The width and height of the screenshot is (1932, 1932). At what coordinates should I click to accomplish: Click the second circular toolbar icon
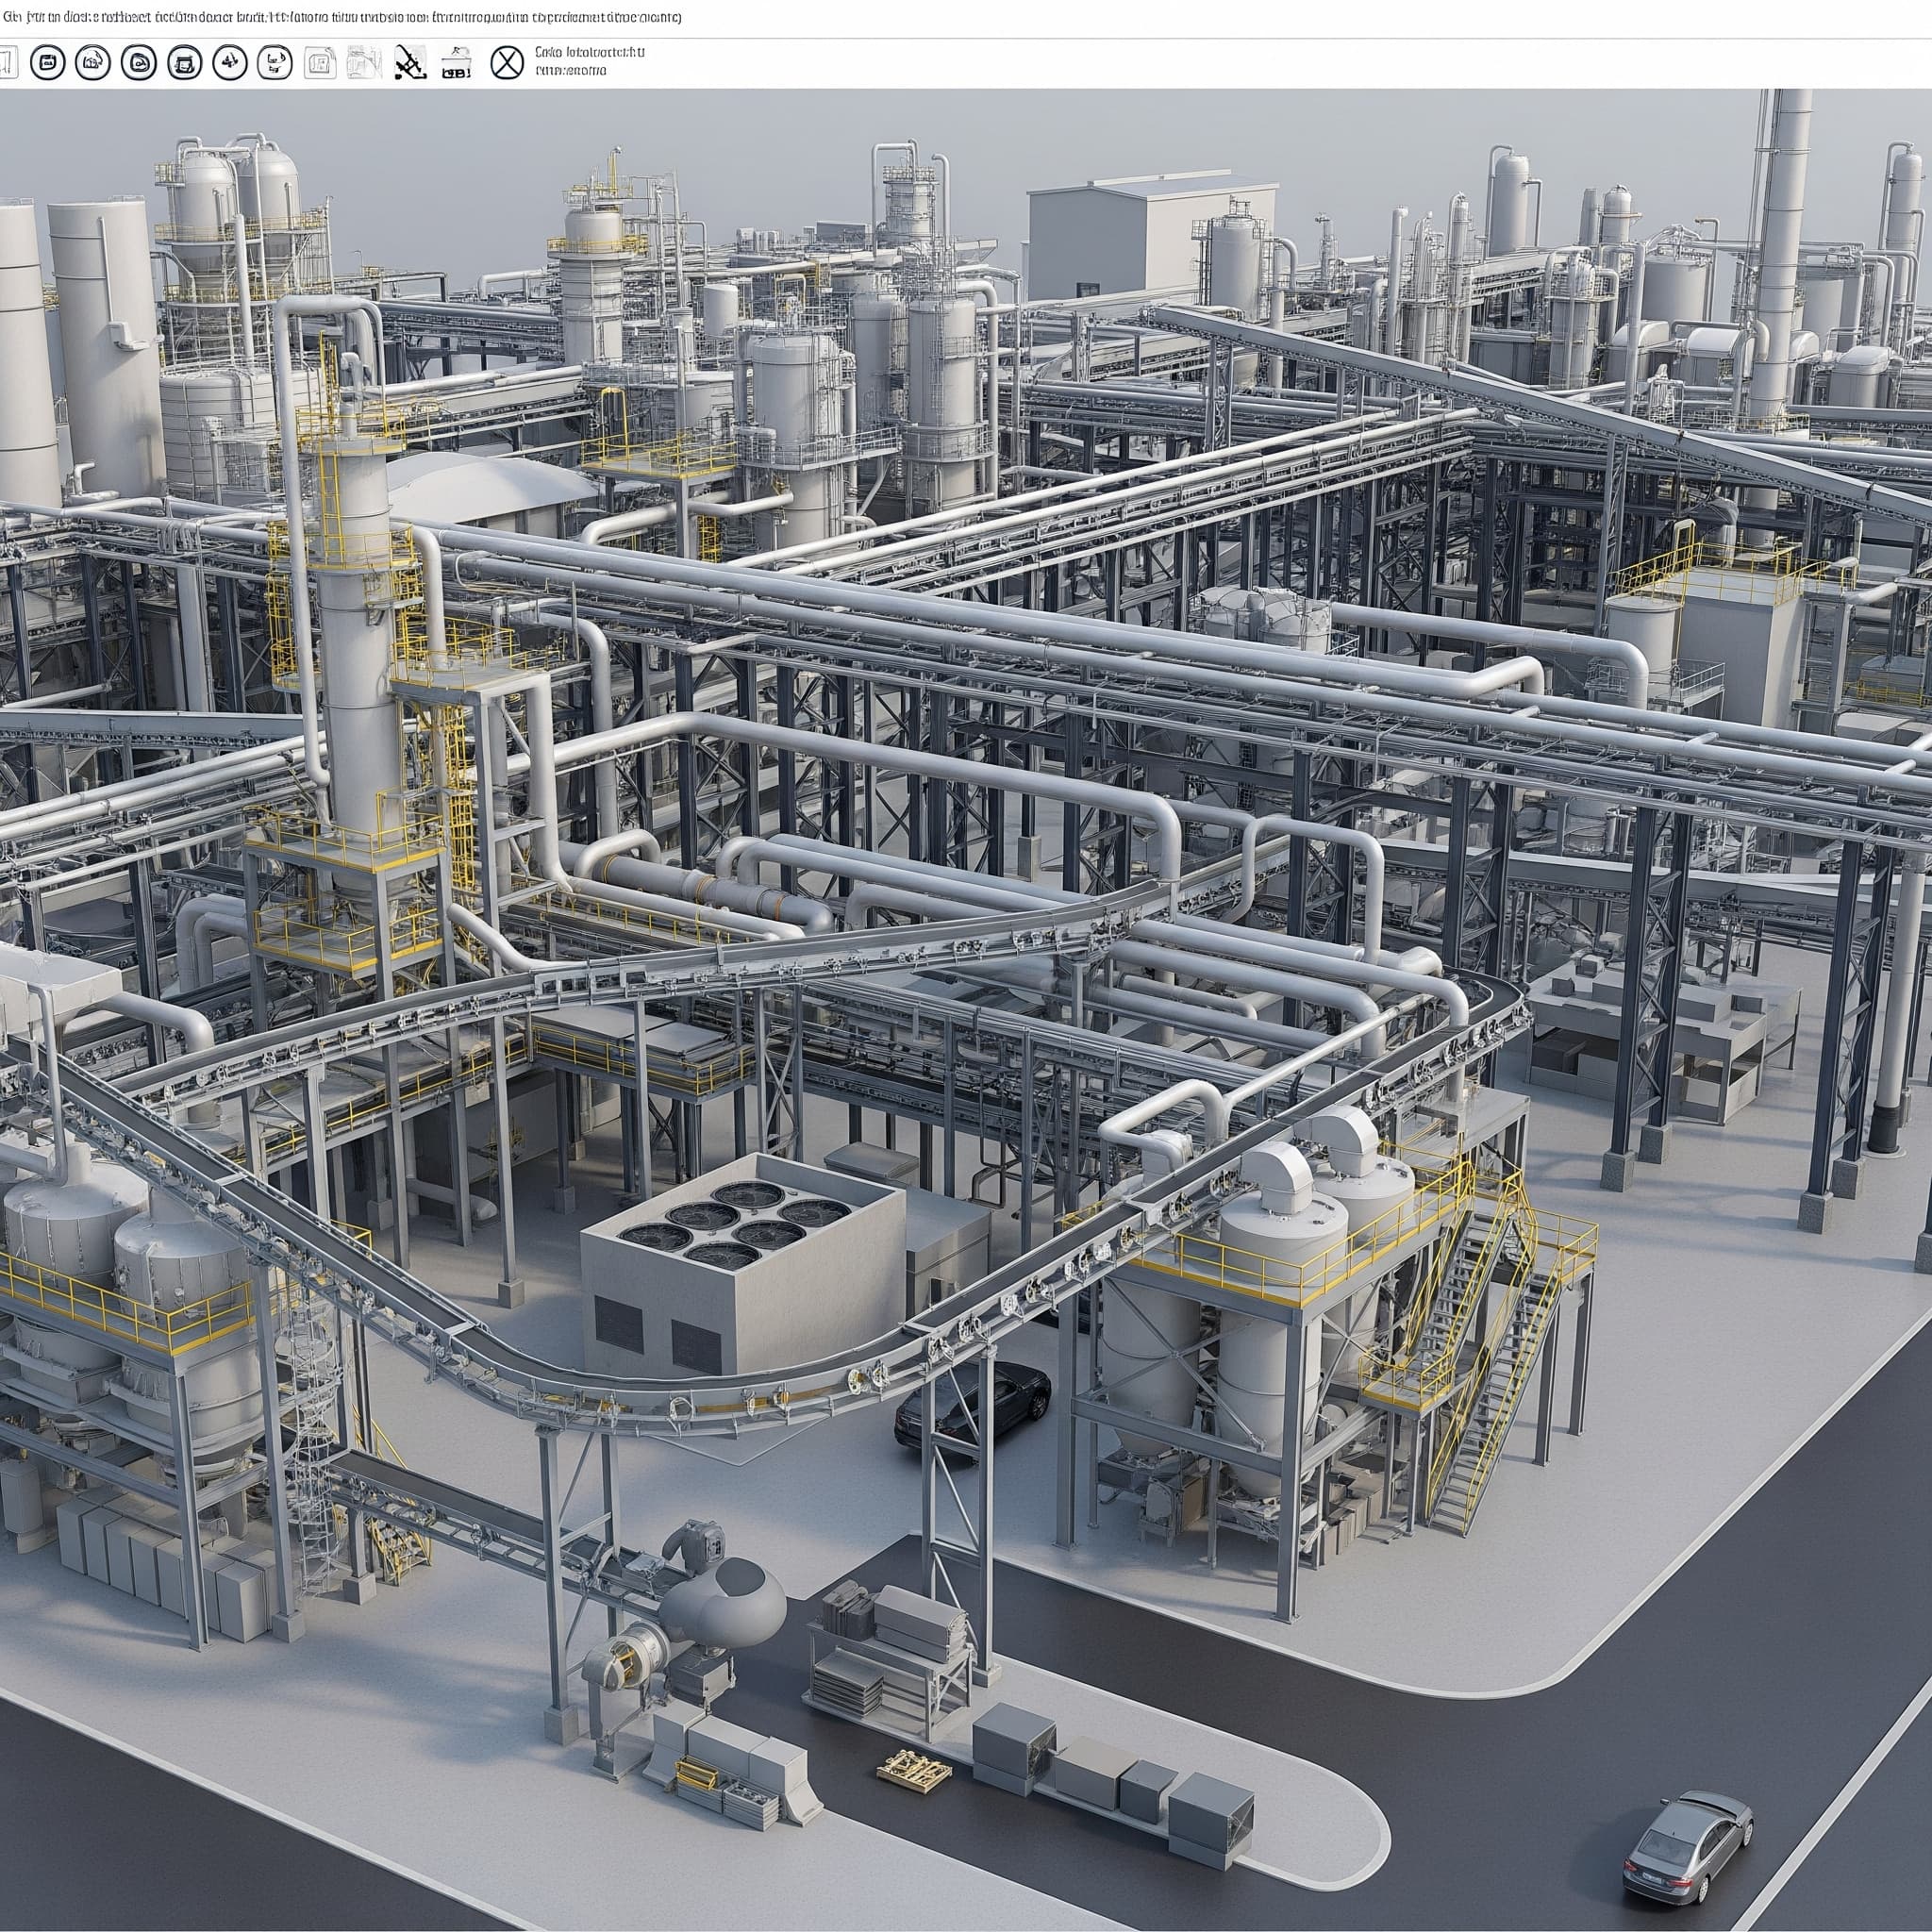[93, 63]
